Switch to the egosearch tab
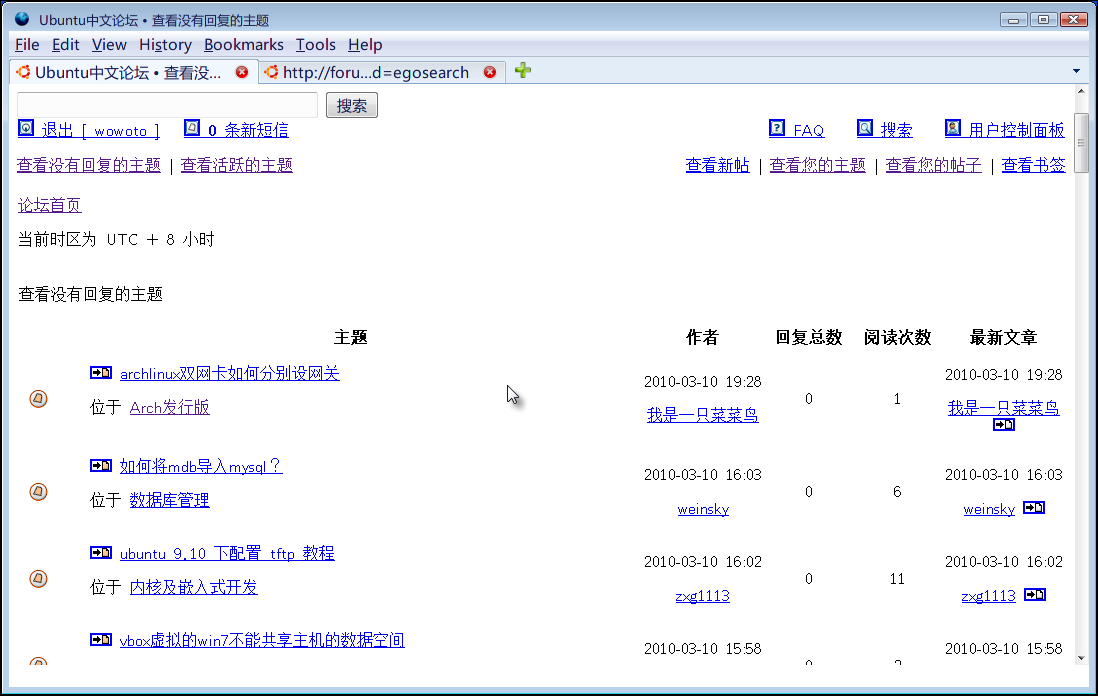 [x=382, y=72]
